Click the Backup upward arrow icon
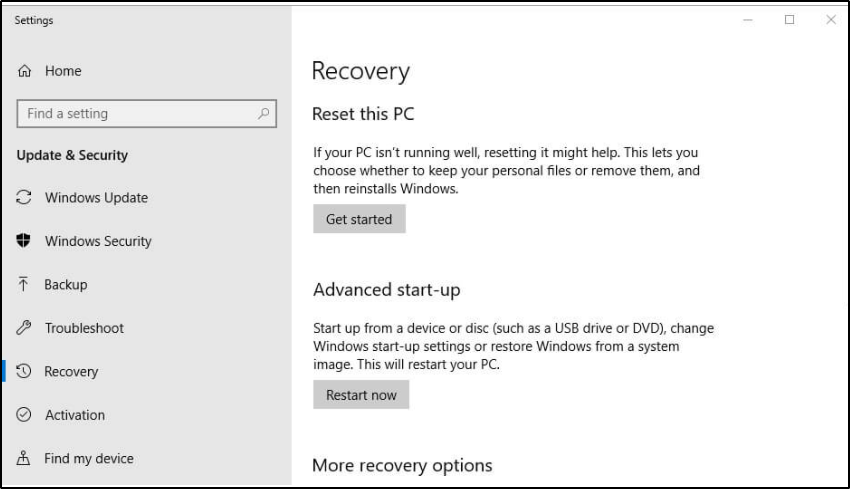Screen dimensions: 850x489 [x=25, y=285]
